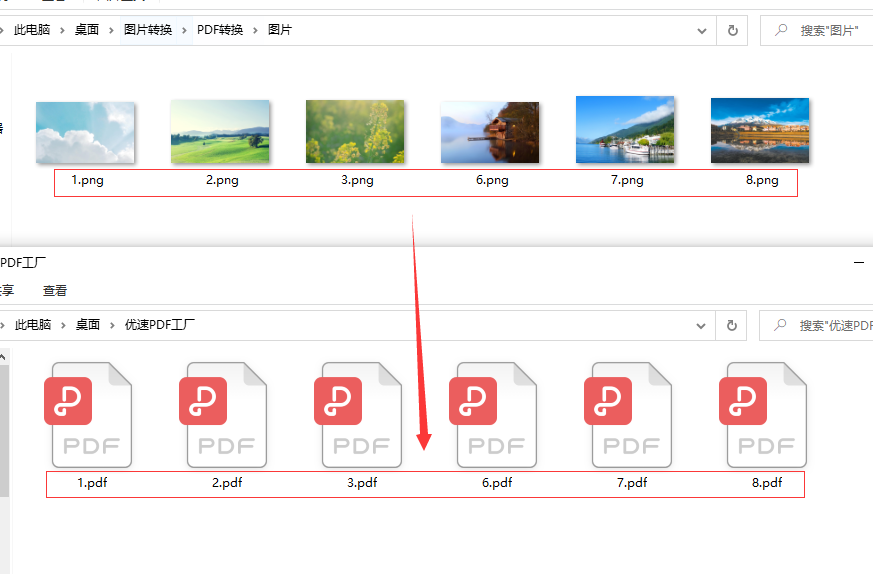Go to PDF转换 folder in breadcrumb
This screenshot has width=873, height=574.
click(x=220, y=30)
